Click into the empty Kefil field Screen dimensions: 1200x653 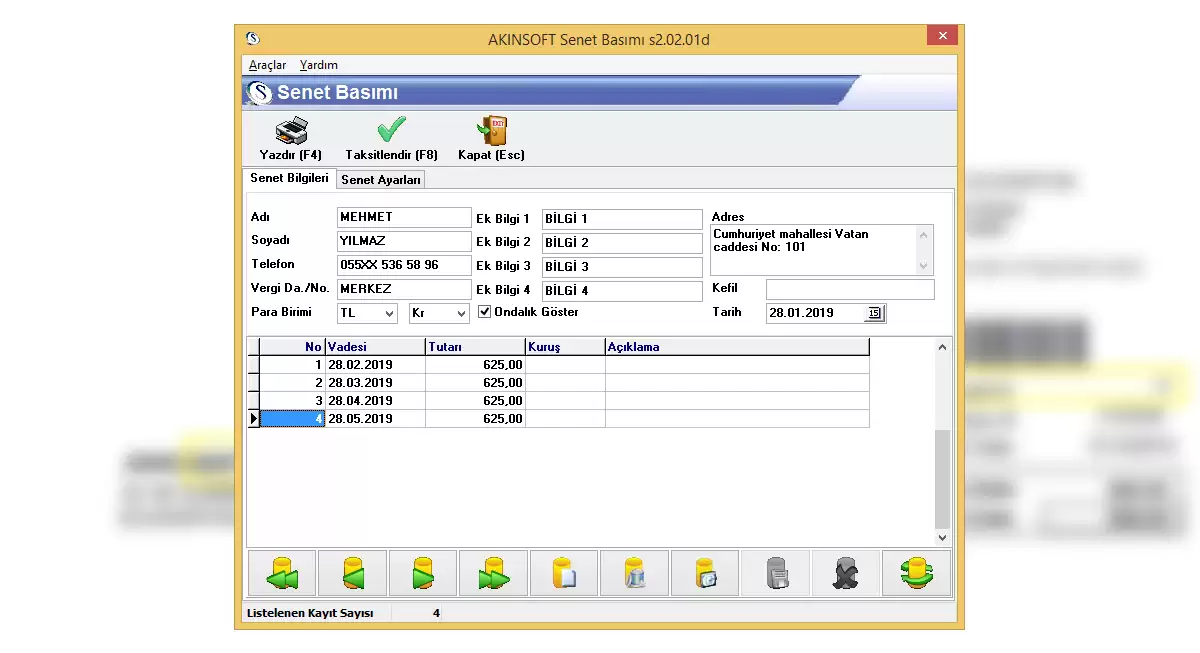(x=849, y=290)
